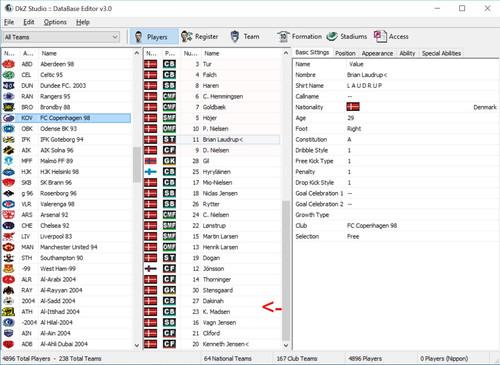Click the CF position badge for D. Nielsen
The height and width of the screenshot is (365, 500).
[x=169, y=150]
